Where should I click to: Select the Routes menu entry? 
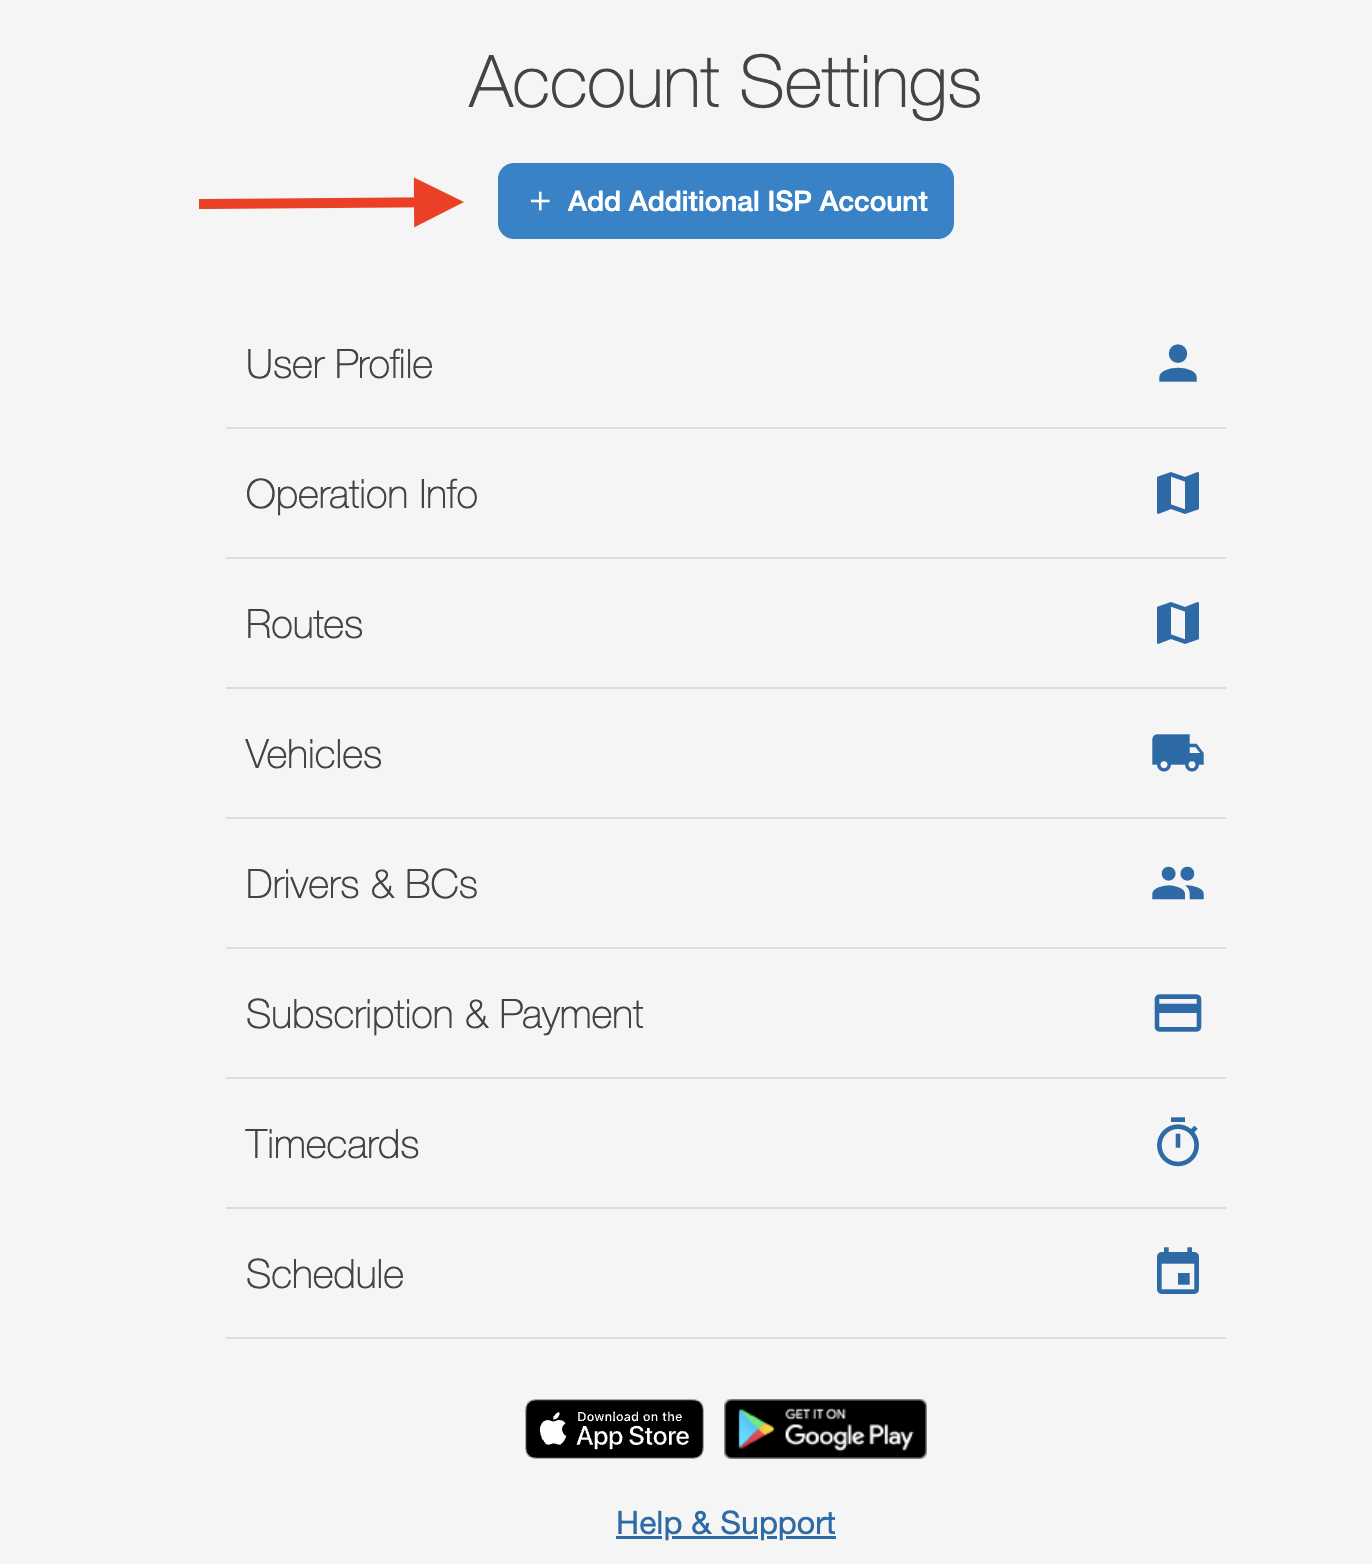pyautogui.click(x=304, y=625)
